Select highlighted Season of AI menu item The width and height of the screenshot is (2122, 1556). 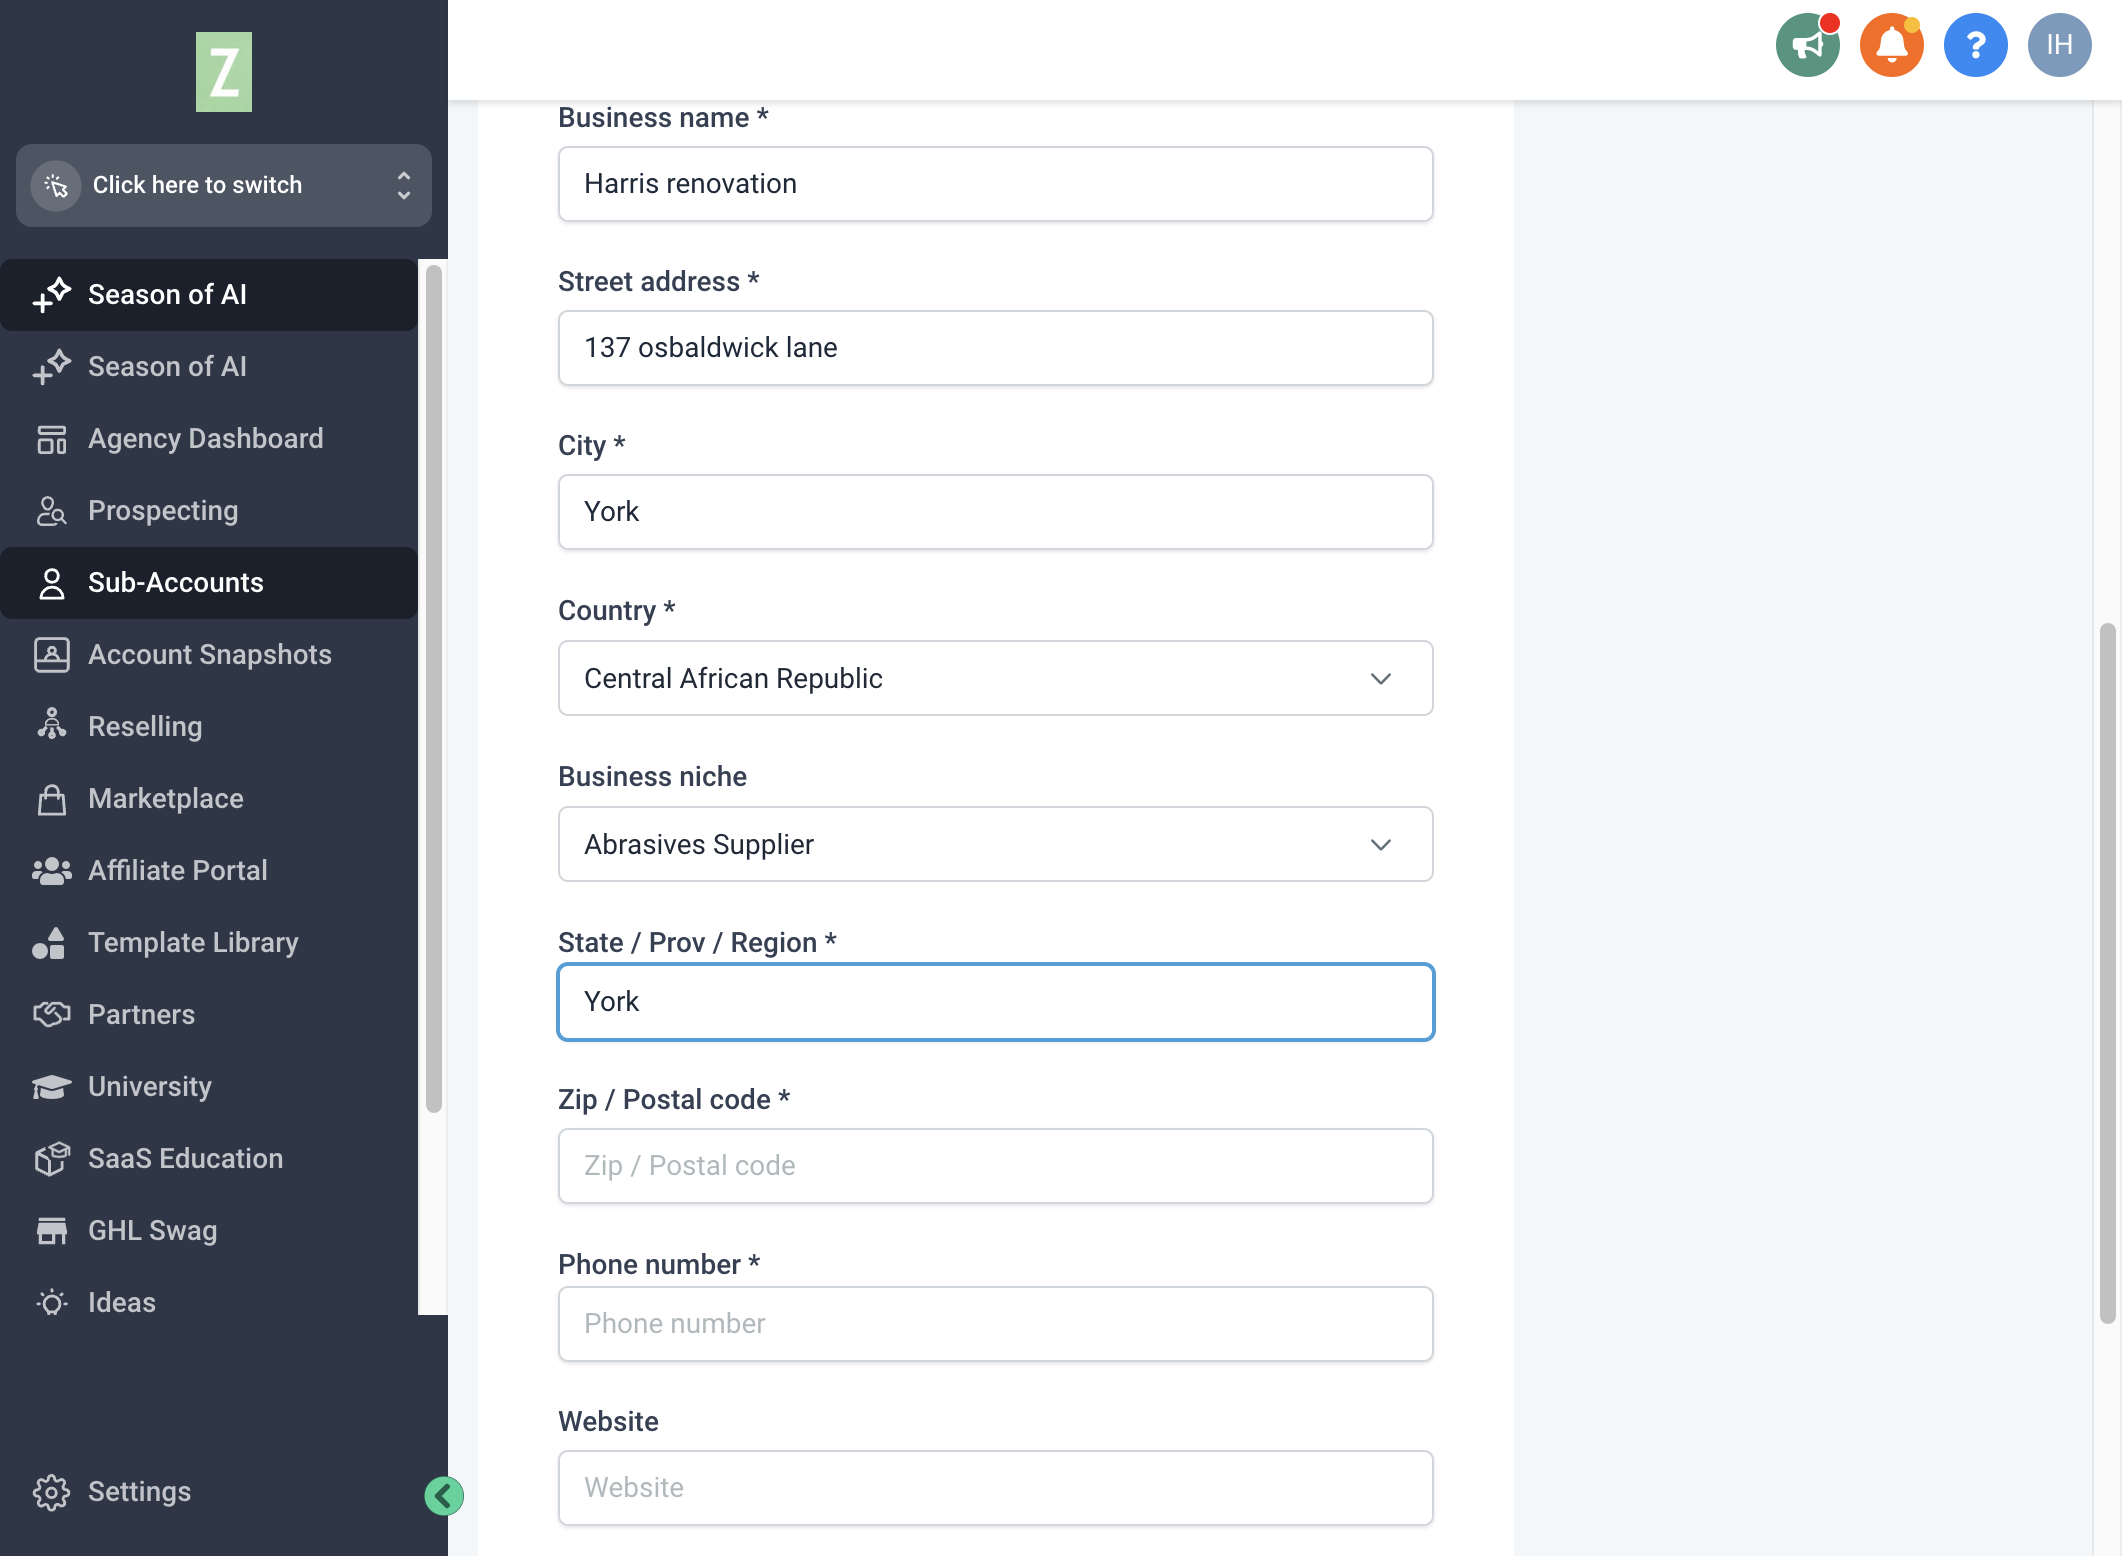coord(209,295)
